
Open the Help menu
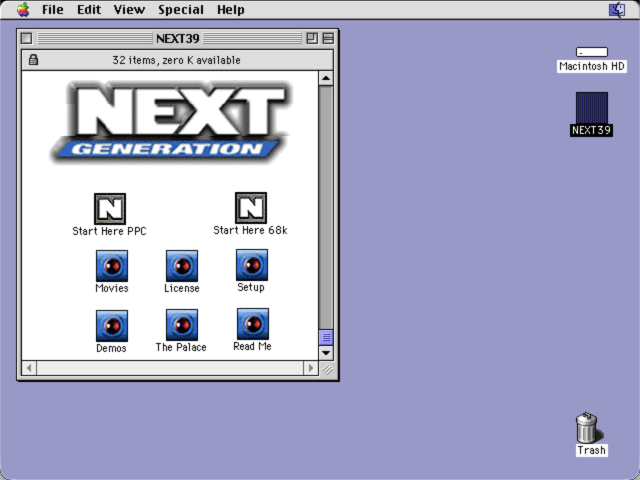[231, 9]
